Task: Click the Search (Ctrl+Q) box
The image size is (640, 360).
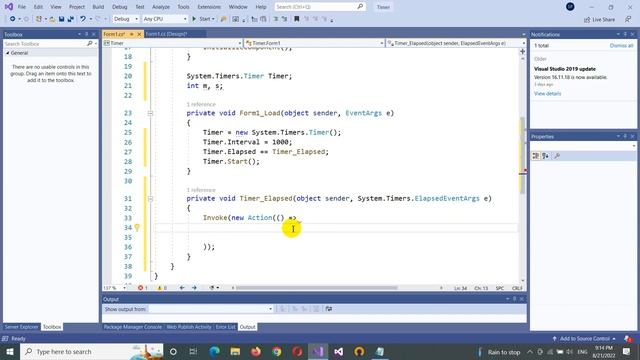Action: (319, 7)
